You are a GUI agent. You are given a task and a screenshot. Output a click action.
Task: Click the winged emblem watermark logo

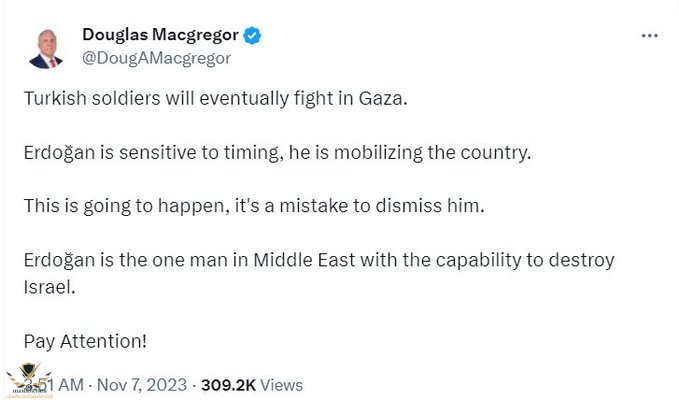click(x=29, y=380)
